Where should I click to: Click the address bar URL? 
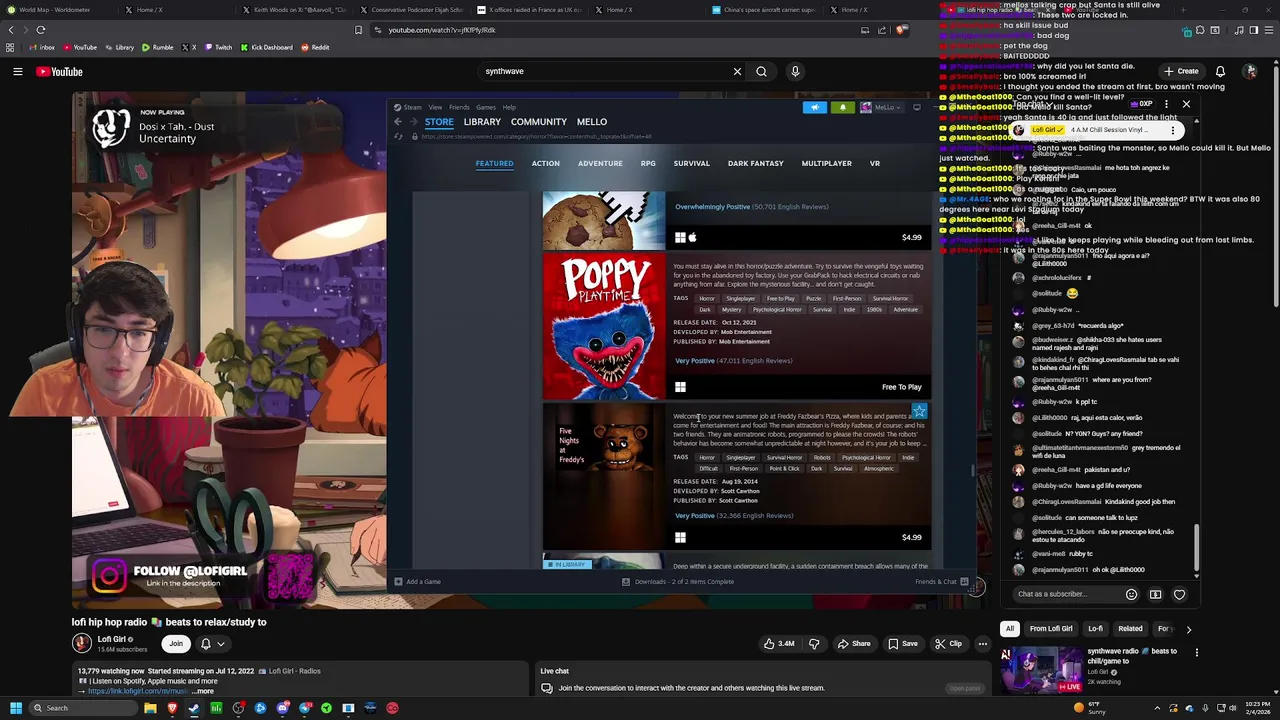tap(441, 30)
